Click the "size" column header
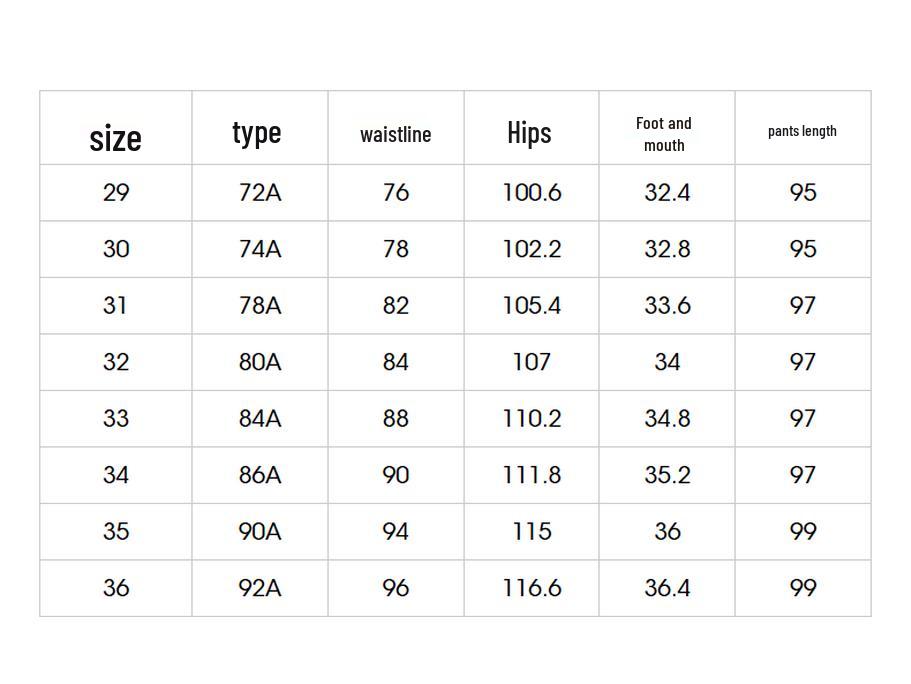Screen dimensions: 911x684 point(116,137)
